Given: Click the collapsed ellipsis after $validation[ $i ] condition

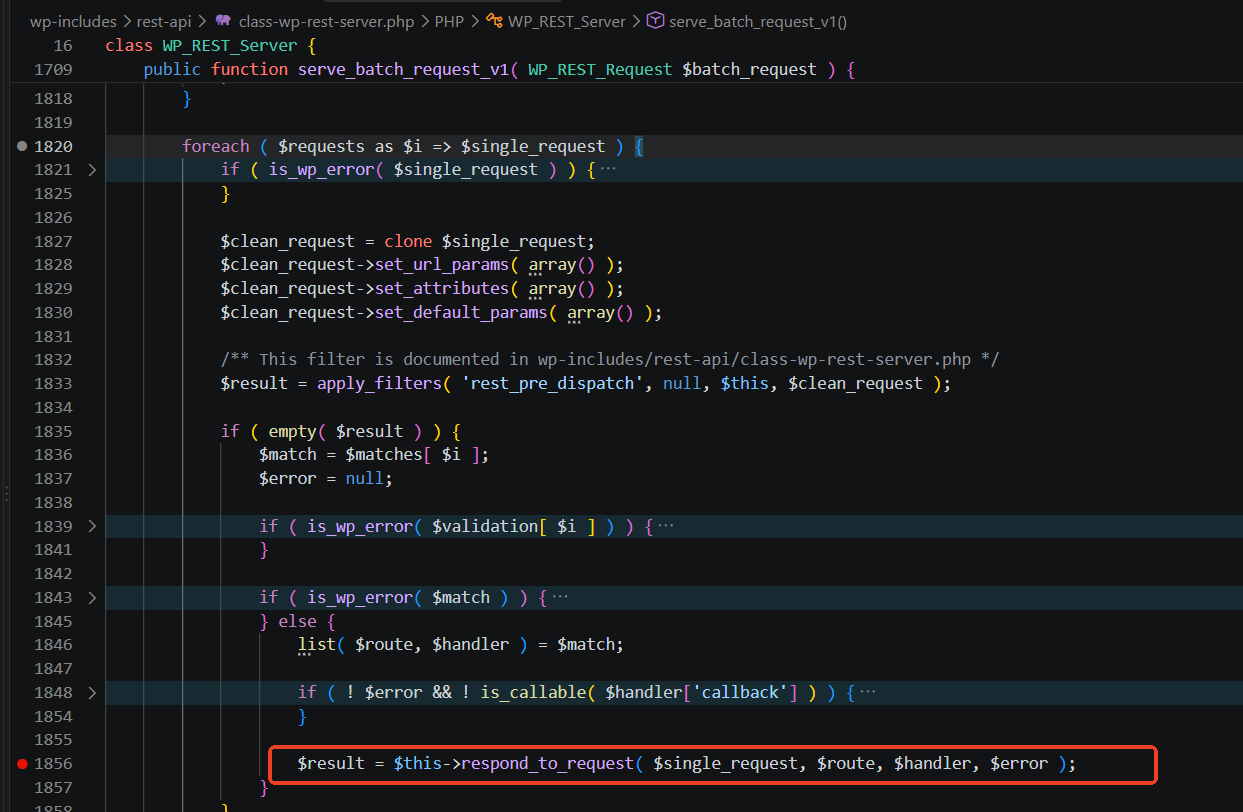Looking at the screenshot, I should pyautogui.click(x=666, y=526).
